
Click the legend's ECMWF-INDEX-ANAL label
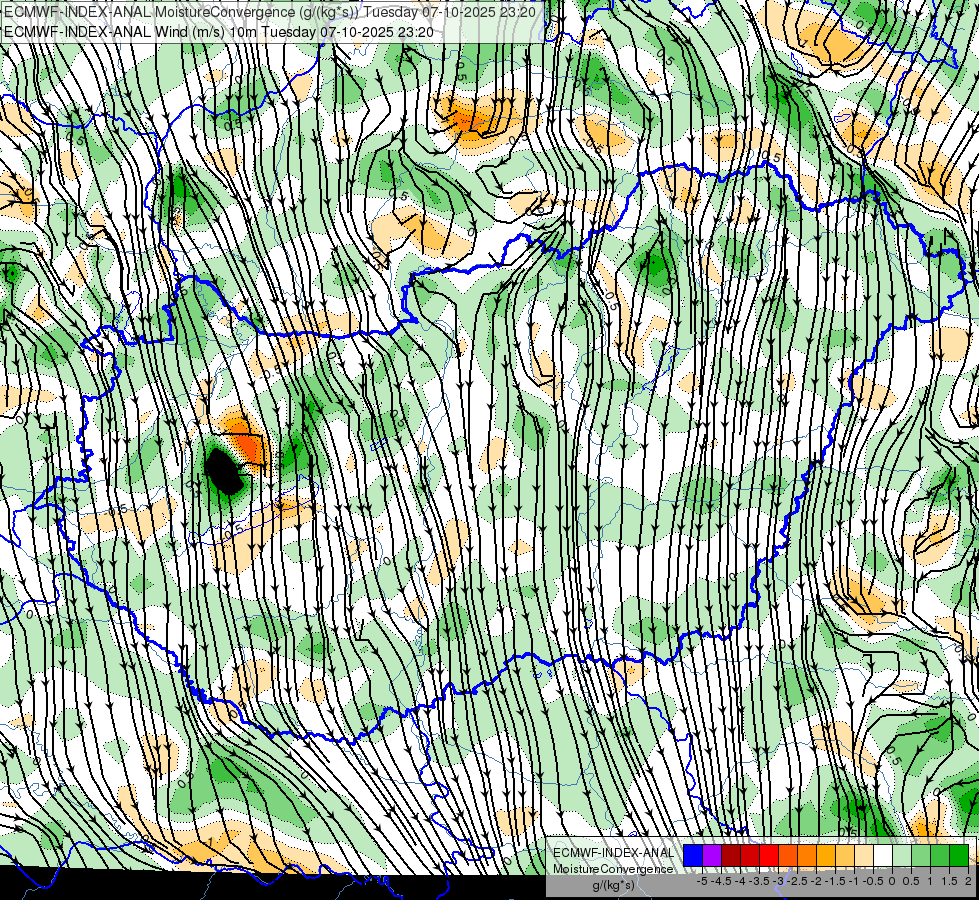613,853
